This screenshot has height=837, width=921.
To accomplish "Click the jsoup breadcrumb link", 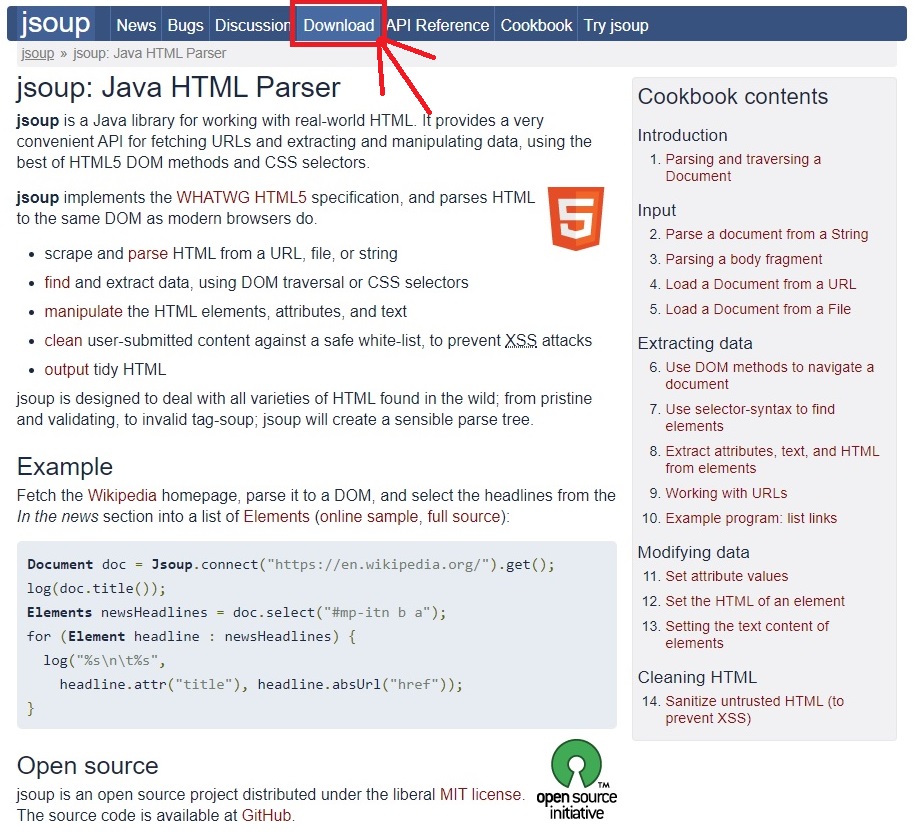I will 38,53.
